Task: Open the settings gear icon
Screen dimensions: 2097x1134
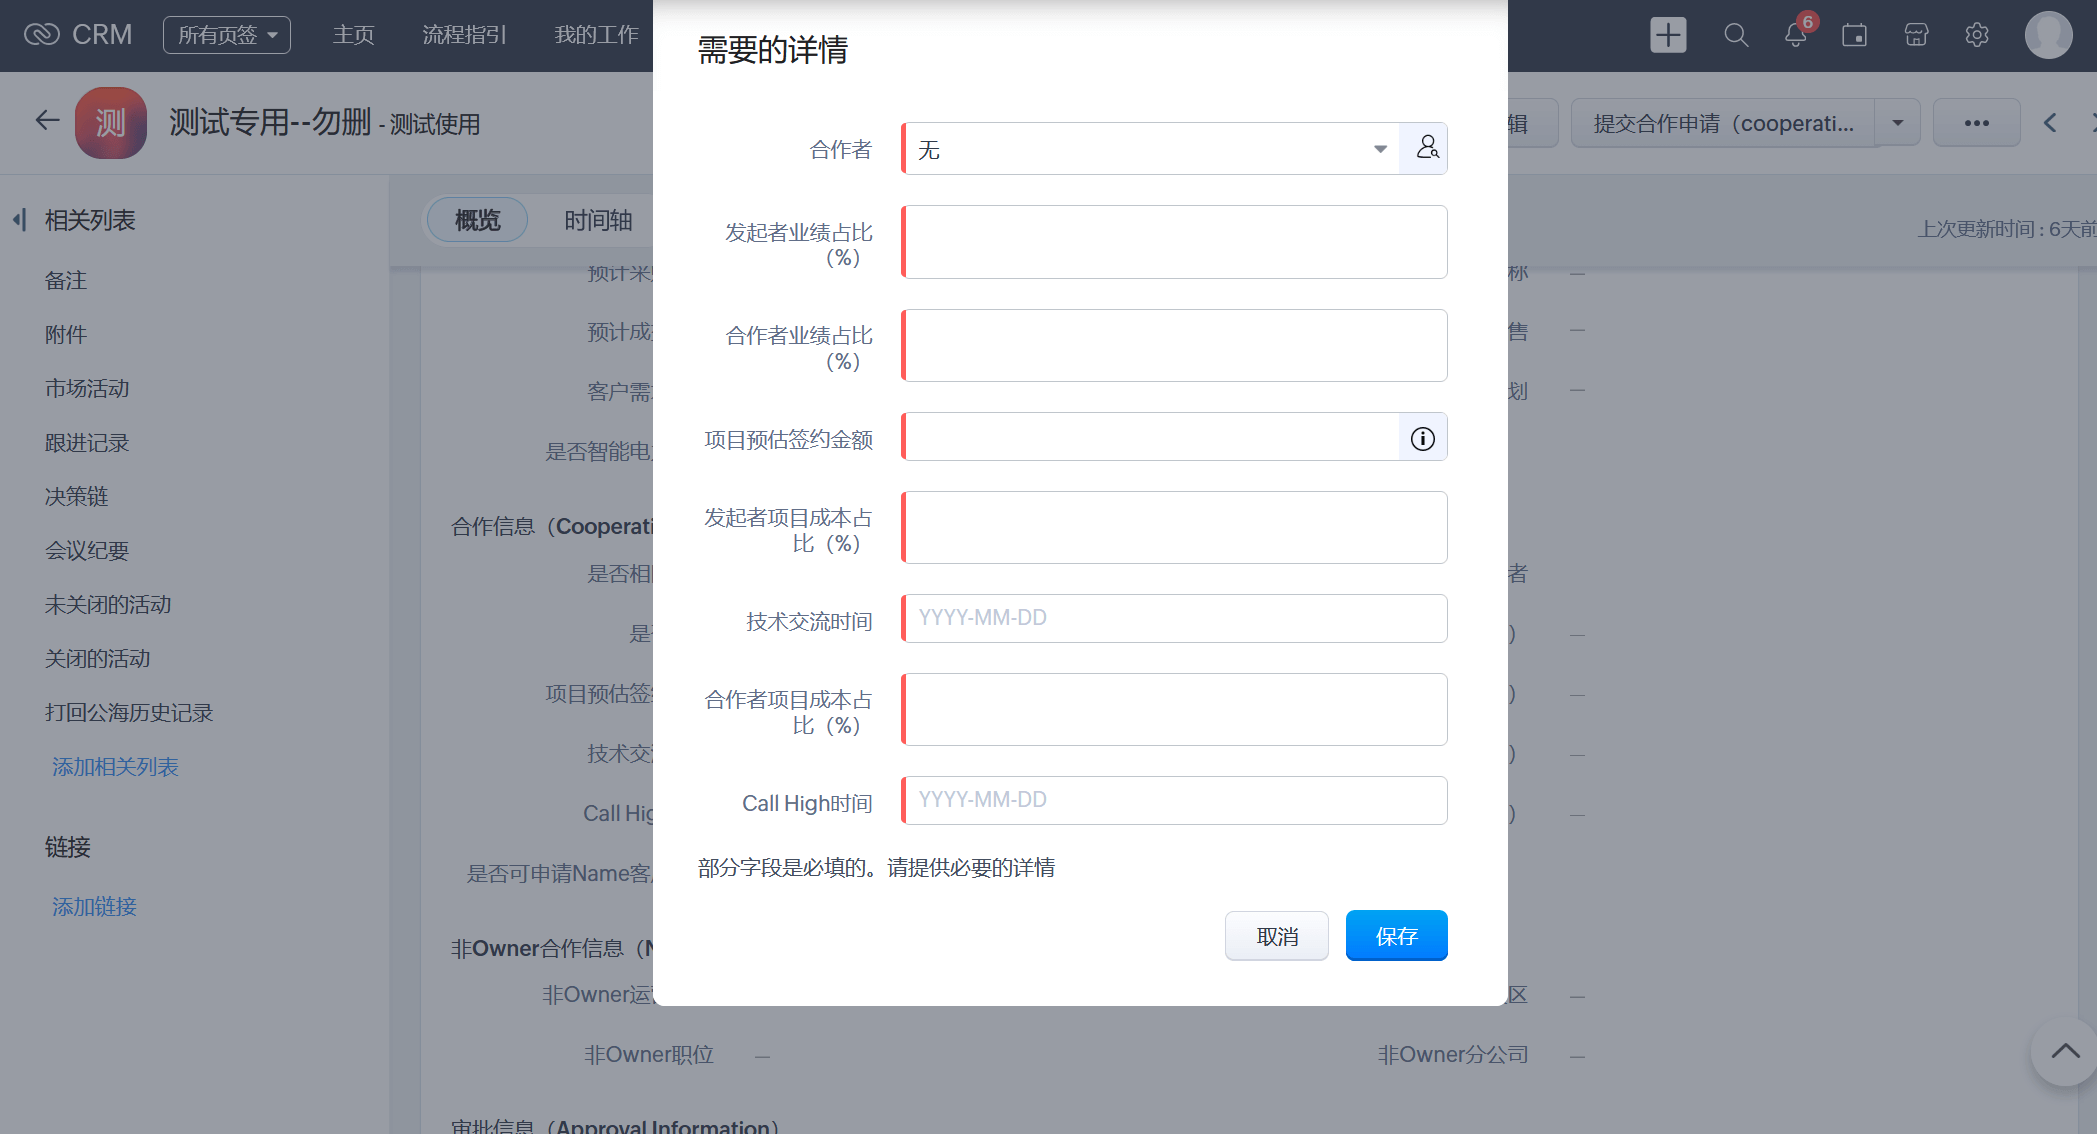Action: [x=1976, y=36]
